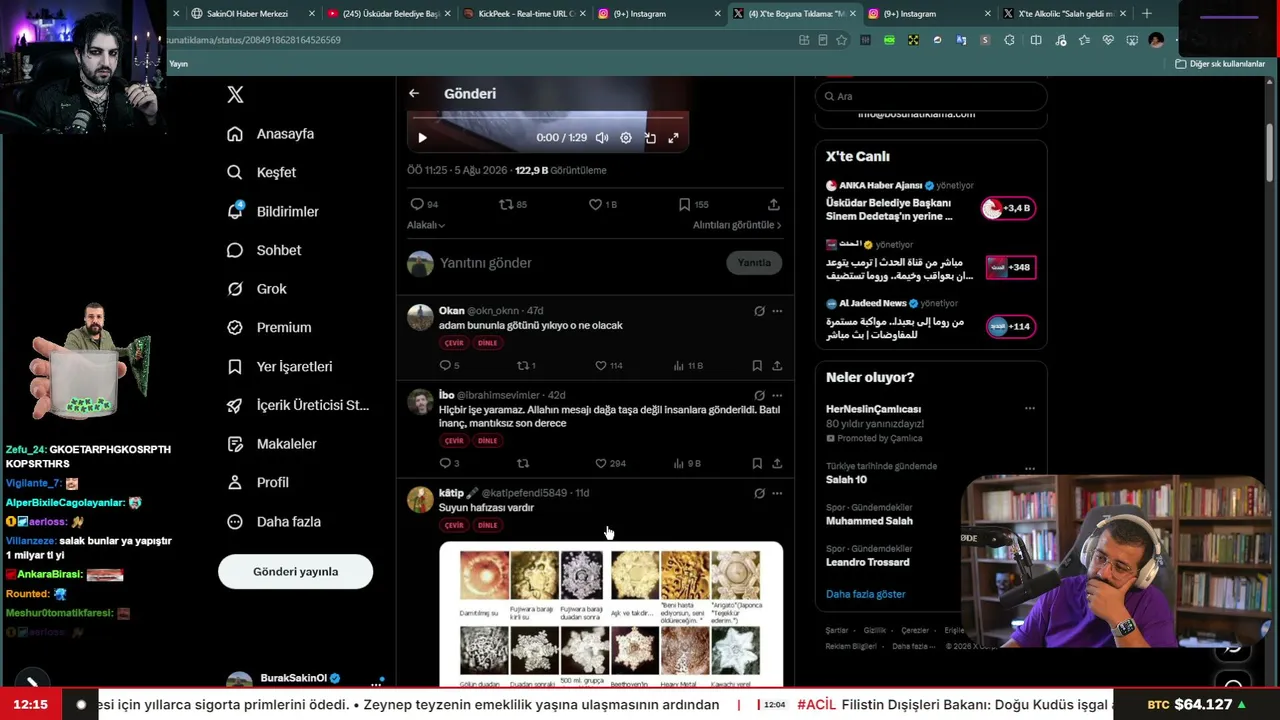Open Sohbet messages
1280x720 pixels.
coord(264,250)
